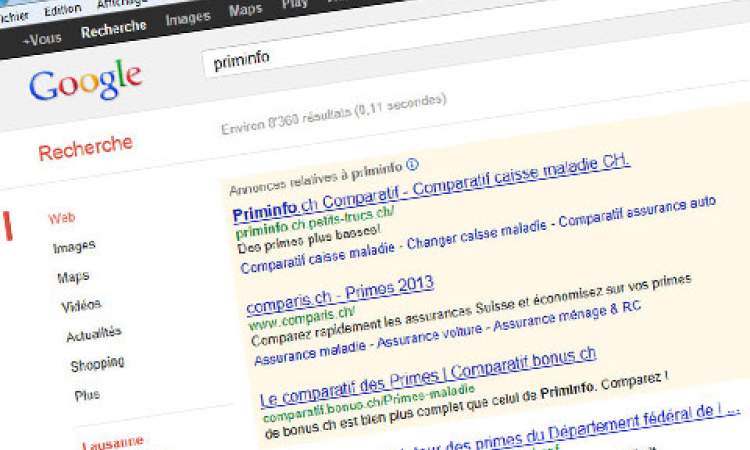Click the Changer caisse maladie sitelink
Image resolution: width=750 pixels, height=450 pixels.
point(476,235)
